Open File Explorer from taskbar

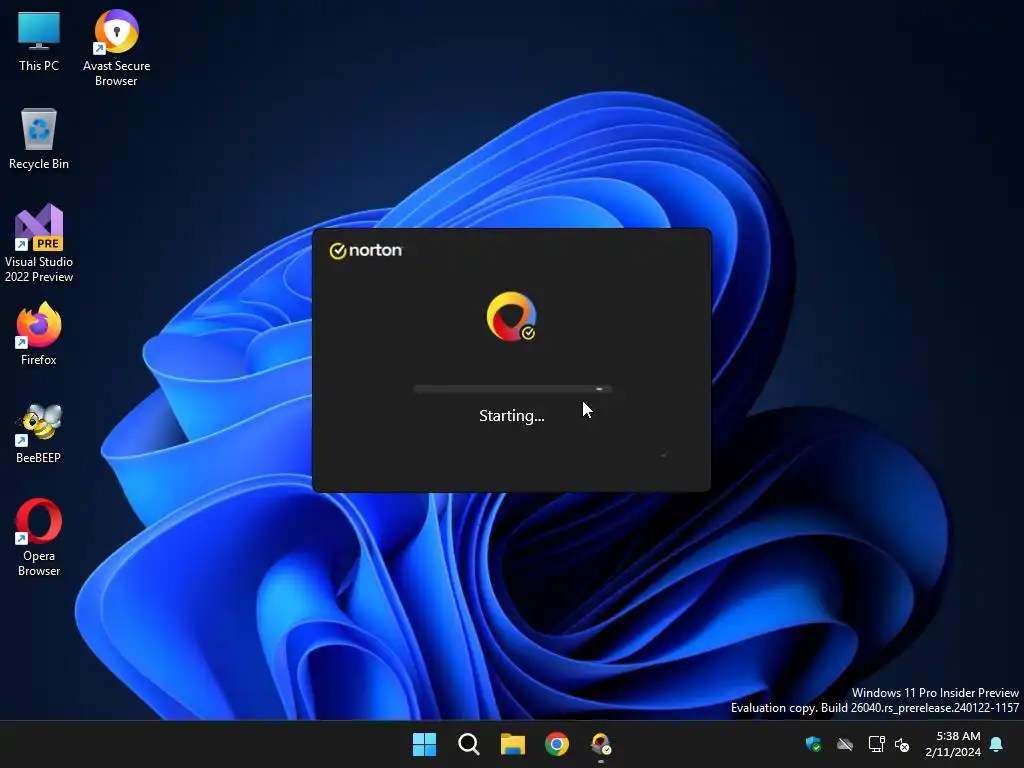pos(513,744)
